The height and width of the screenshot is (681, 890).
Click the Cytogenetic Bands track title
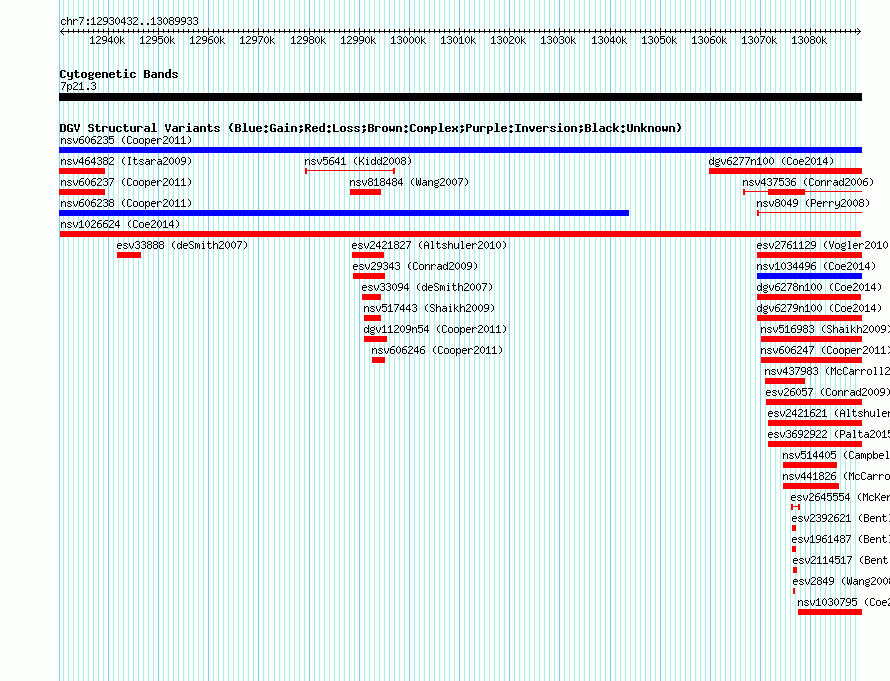119,74
